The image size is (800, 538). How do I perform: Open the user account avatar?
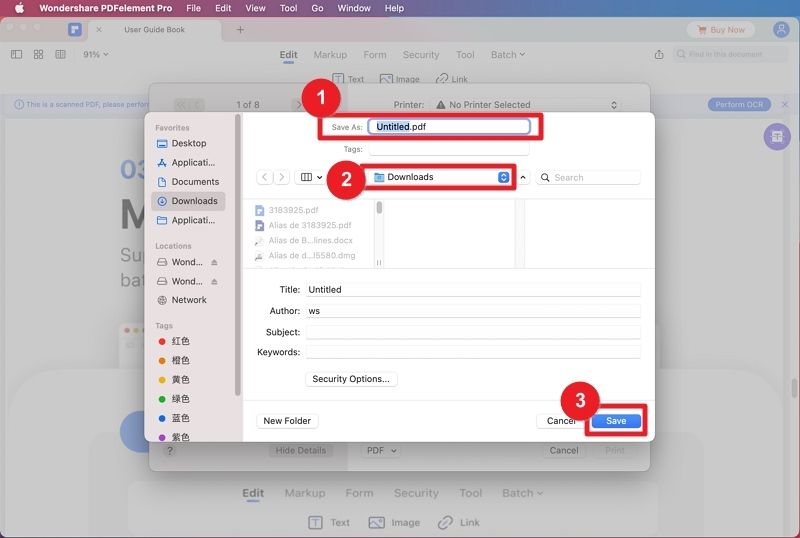(x=781, y=30)
